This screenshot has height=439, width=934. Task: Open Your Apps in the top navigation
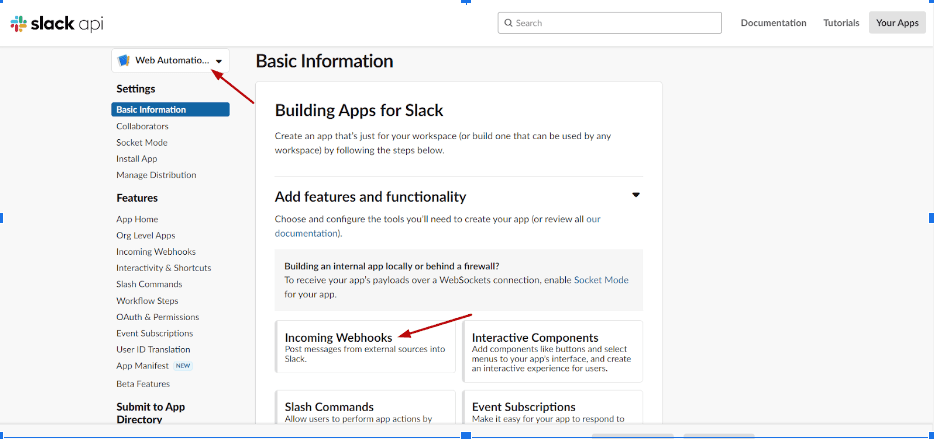pos(897,23)
